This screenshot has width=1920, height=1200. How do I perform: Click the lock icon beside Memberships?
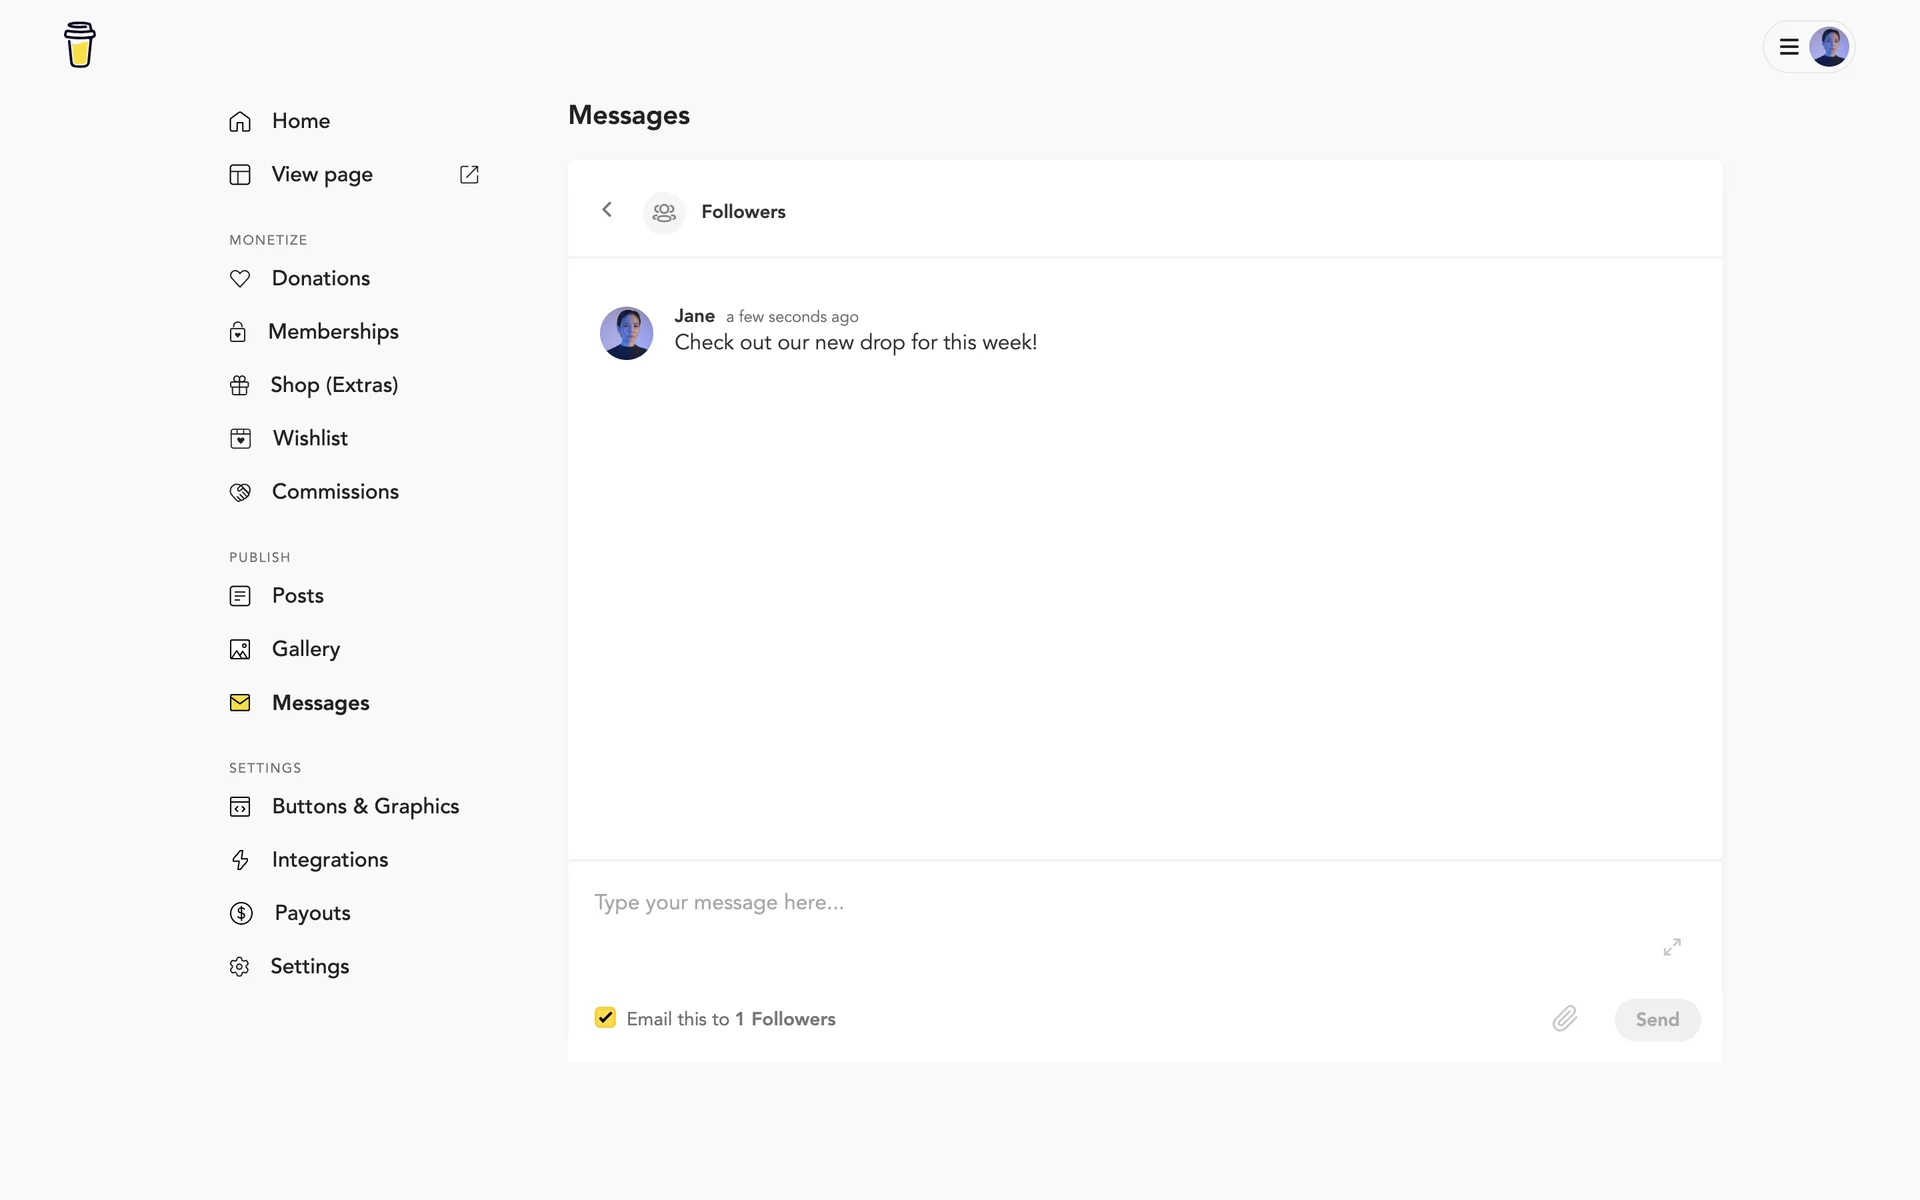coord(238,332)
